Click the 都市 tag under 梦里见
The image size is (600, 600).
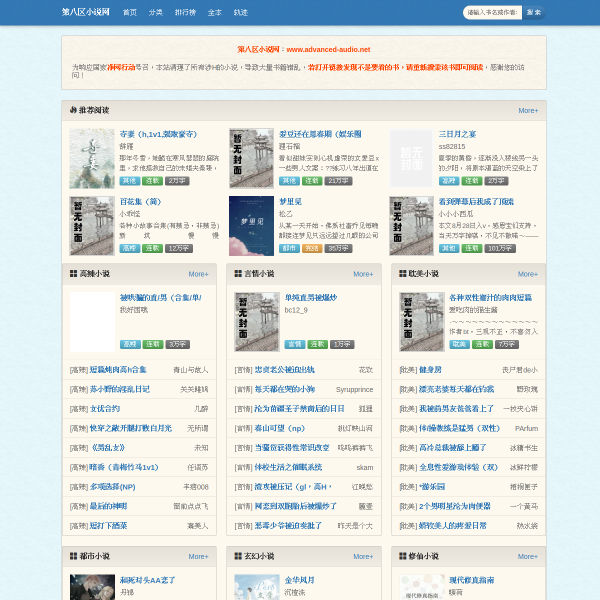coord(289,248)
